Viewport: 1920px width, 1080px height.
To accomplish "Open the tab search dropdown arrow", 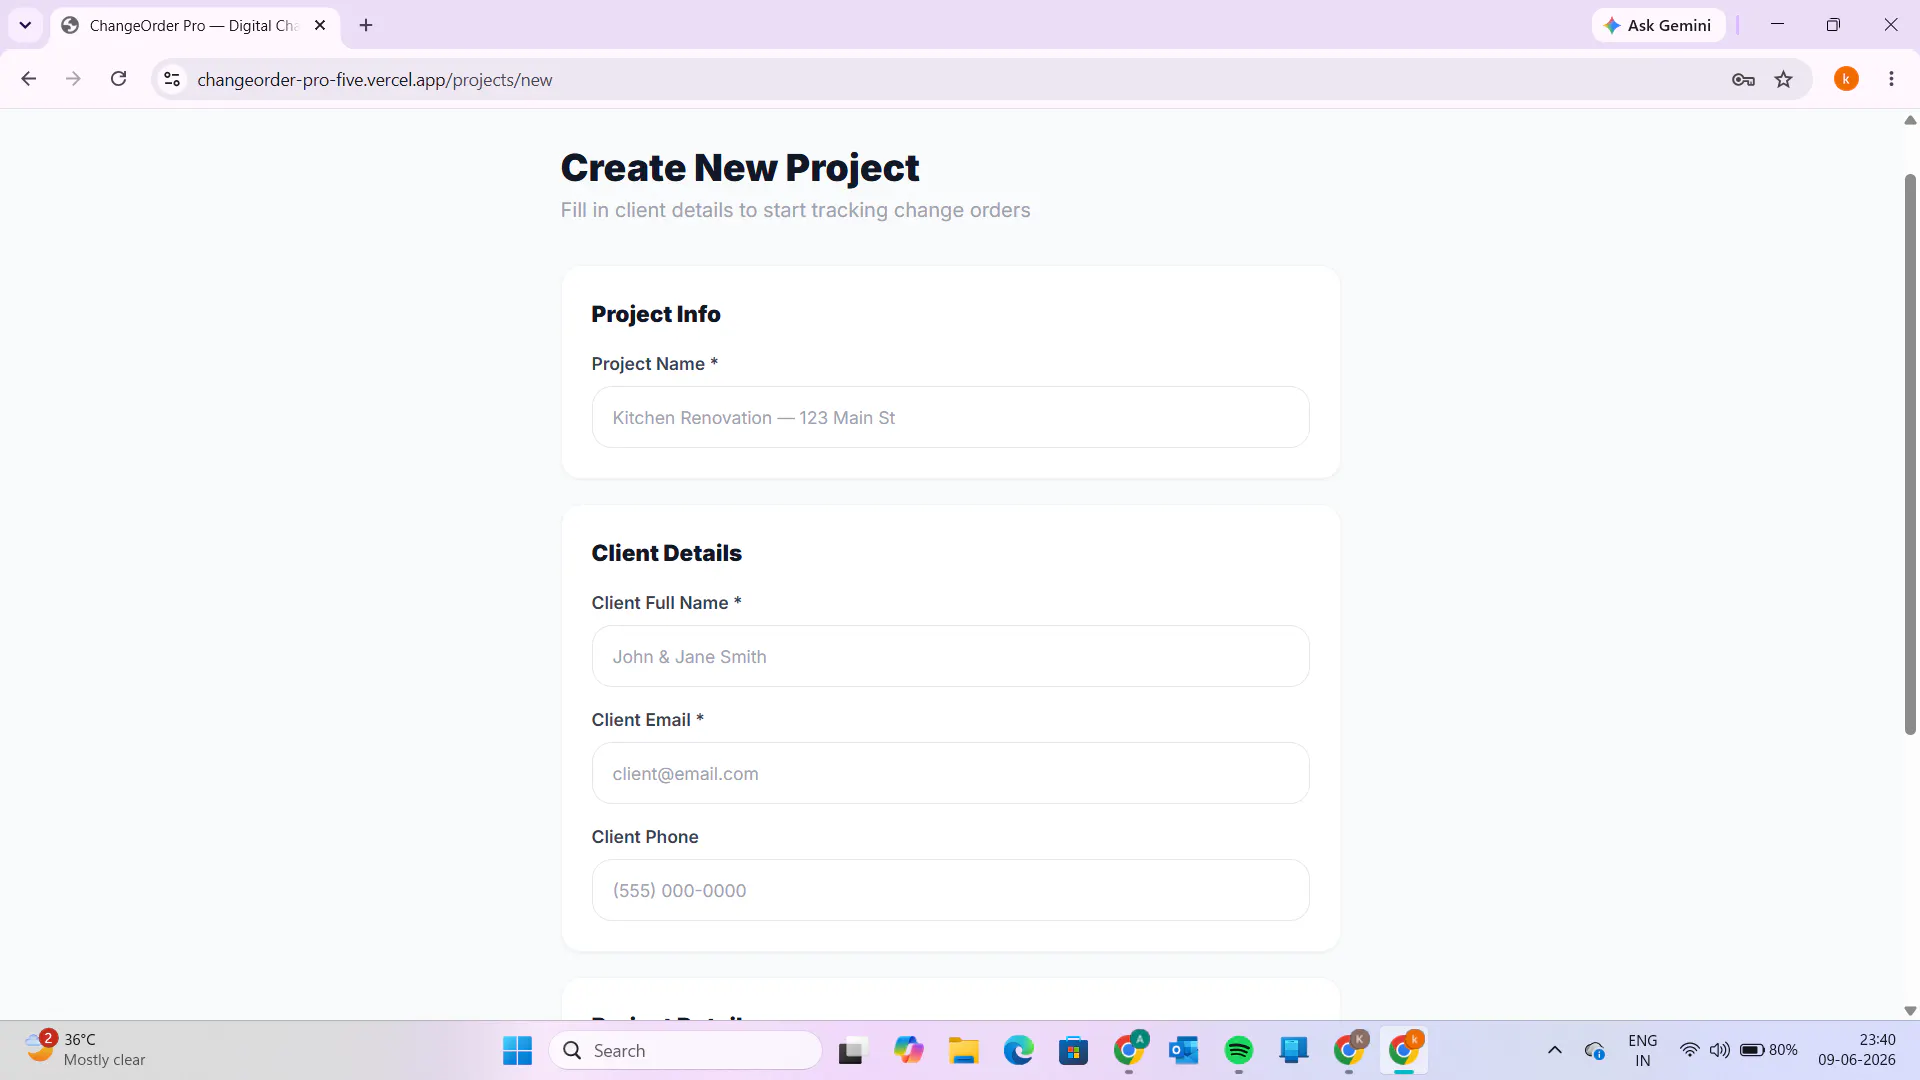I will [25, 25].
